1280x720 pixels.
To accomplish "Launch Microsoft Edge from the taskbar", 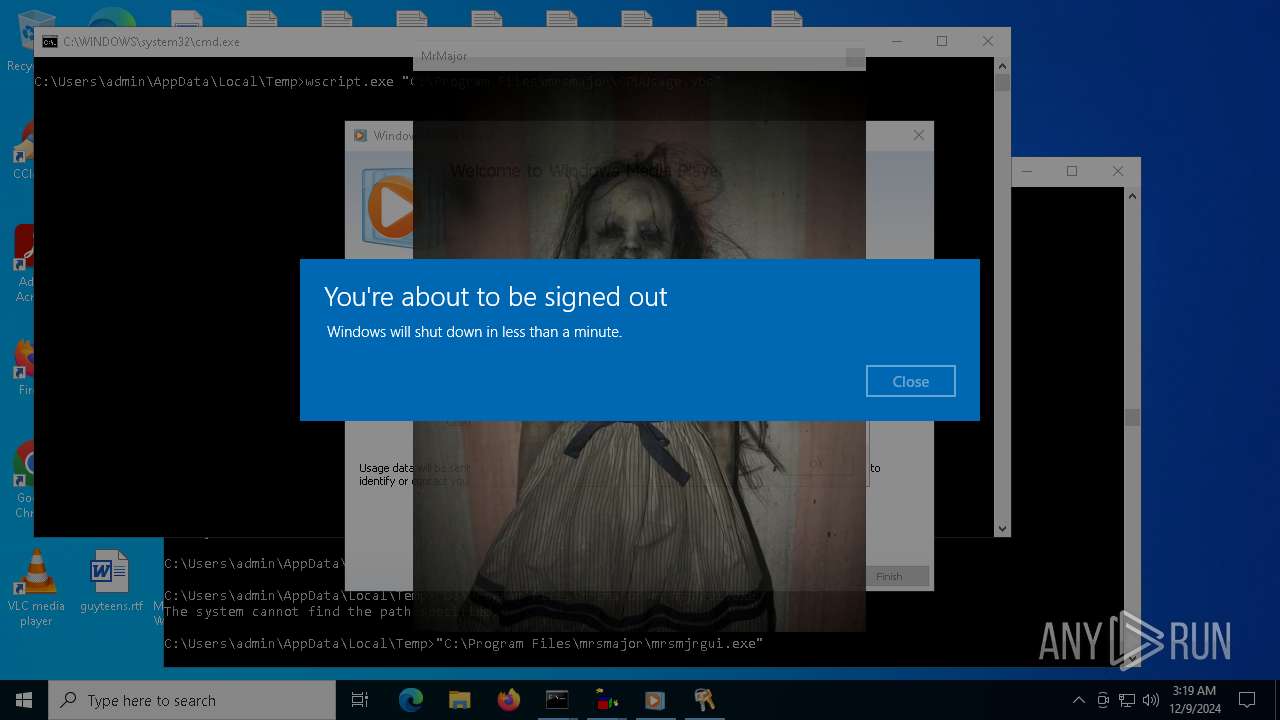I will [x=411, y=700].
